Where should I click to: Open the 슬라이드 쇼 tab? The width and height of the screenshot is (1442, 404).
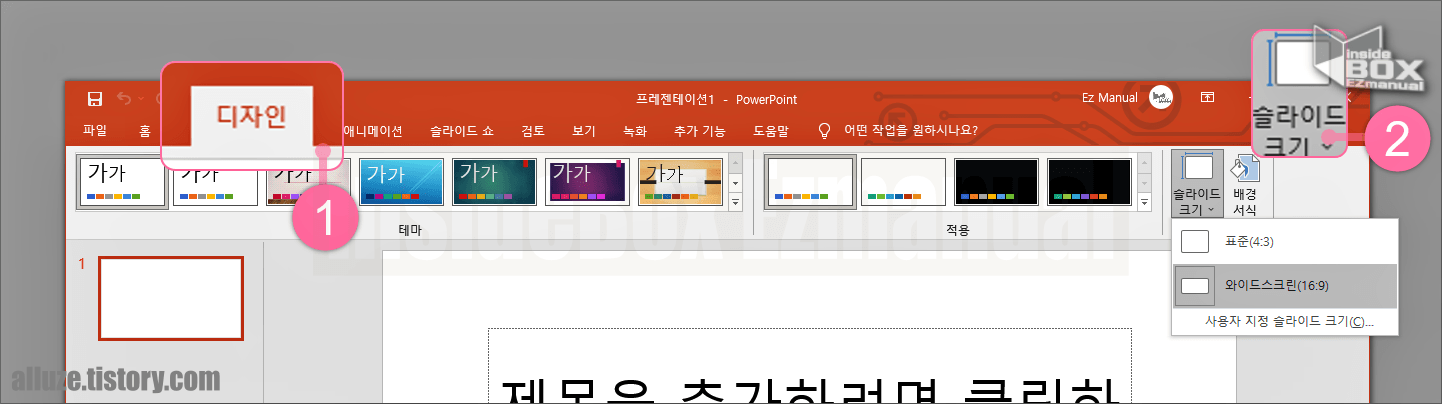pos(462,130)
